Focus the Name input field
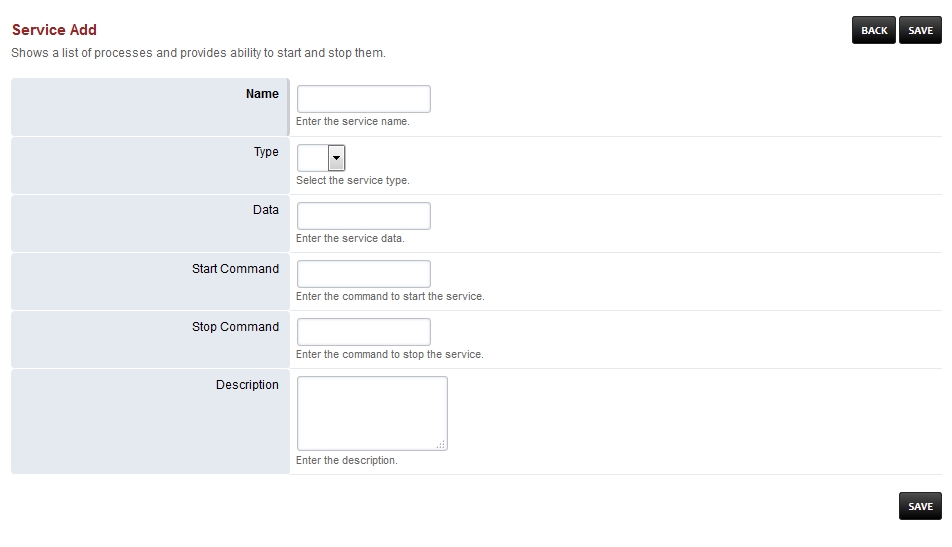 coord(364,99)
